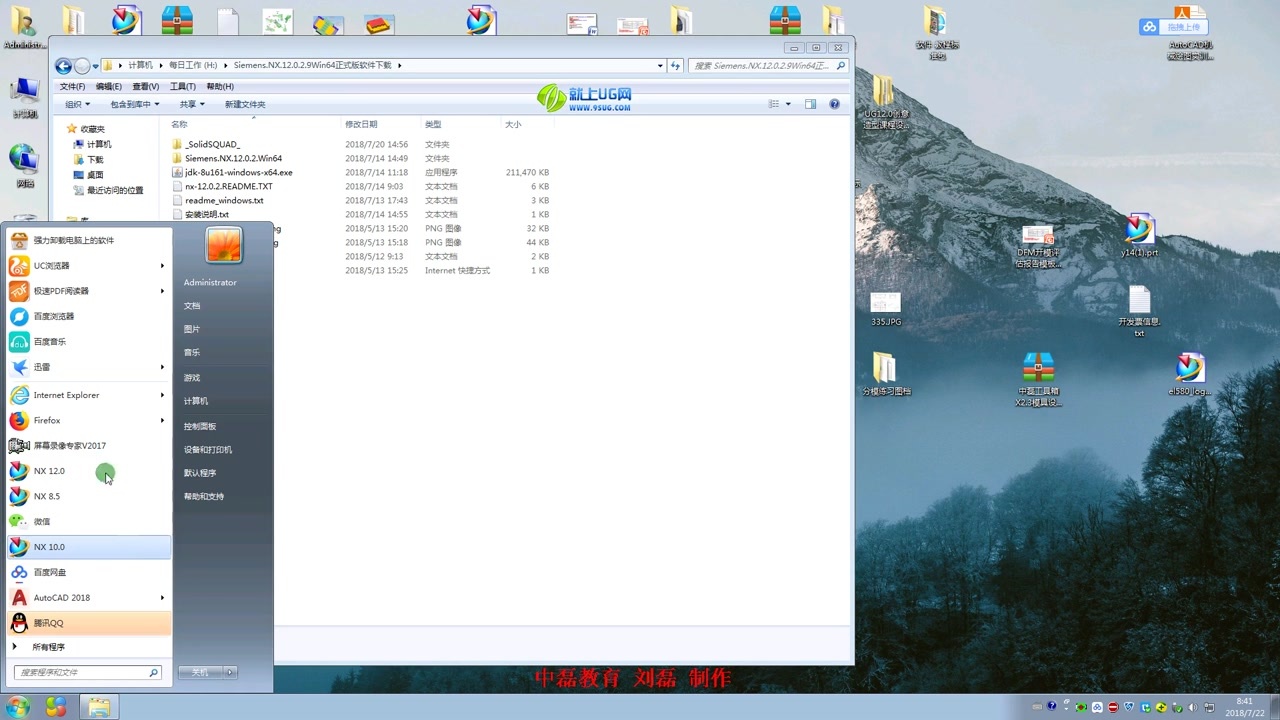The width and height of the screenshot is (1280, 720).
Task: Open the 文件(F) menu in Explorer
Action: [x=72, y=87]
